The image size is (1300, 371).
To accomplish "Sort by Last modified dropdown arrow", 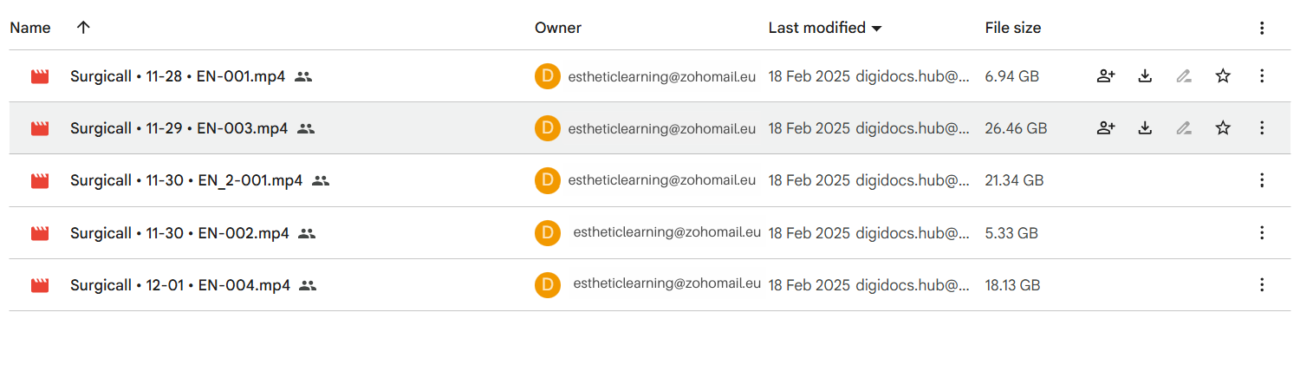I will [877, 29].
